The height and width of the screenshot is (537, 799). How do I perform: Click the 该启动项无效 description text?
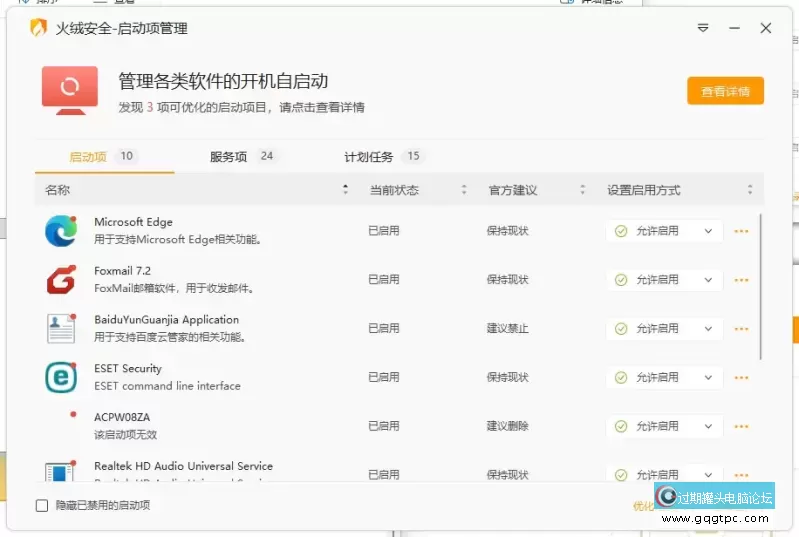[x=125, y=435]
